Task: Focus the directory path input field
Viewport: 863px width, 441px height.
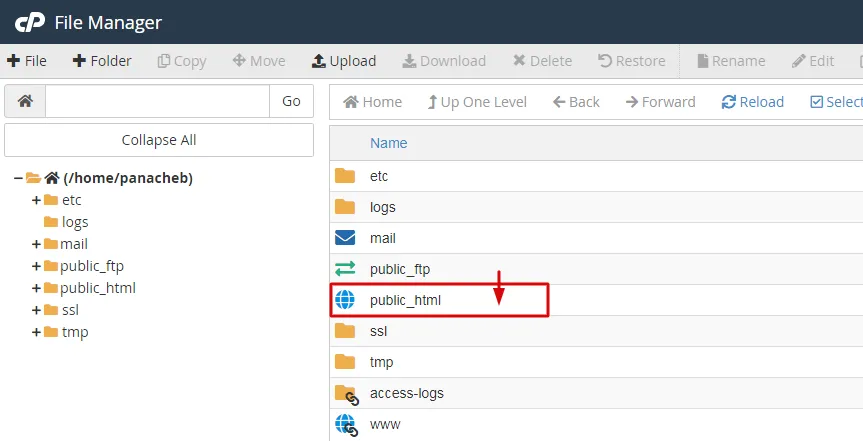Action: point(157,101)
